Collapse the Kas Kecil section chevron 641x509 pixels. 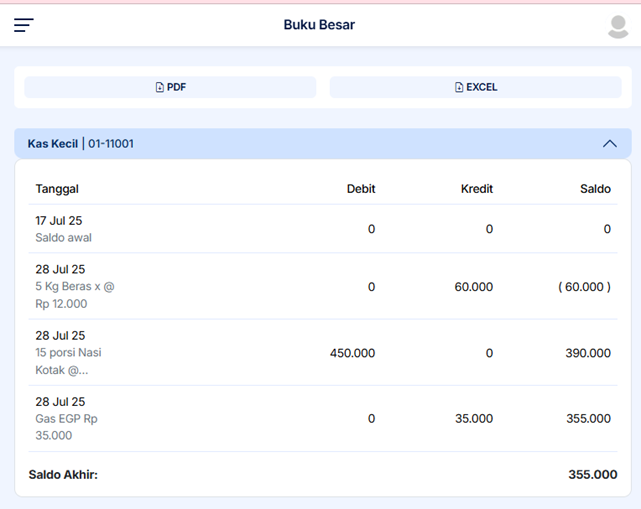pyautogui.click(x=610, y=144)
